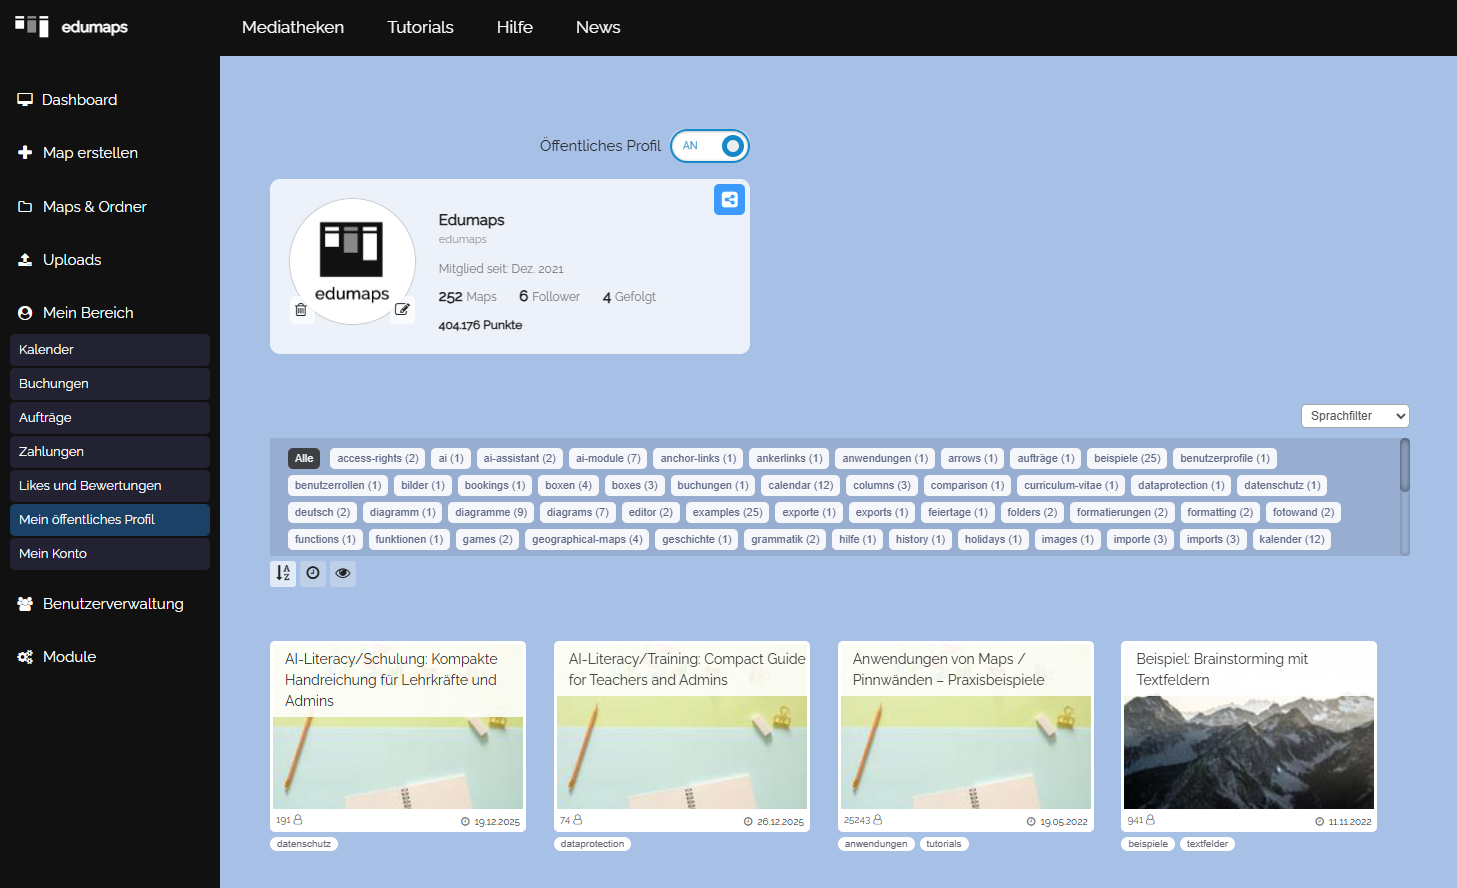Open Benutzerverwaltung in the sidebar

(x=113, y=604)
